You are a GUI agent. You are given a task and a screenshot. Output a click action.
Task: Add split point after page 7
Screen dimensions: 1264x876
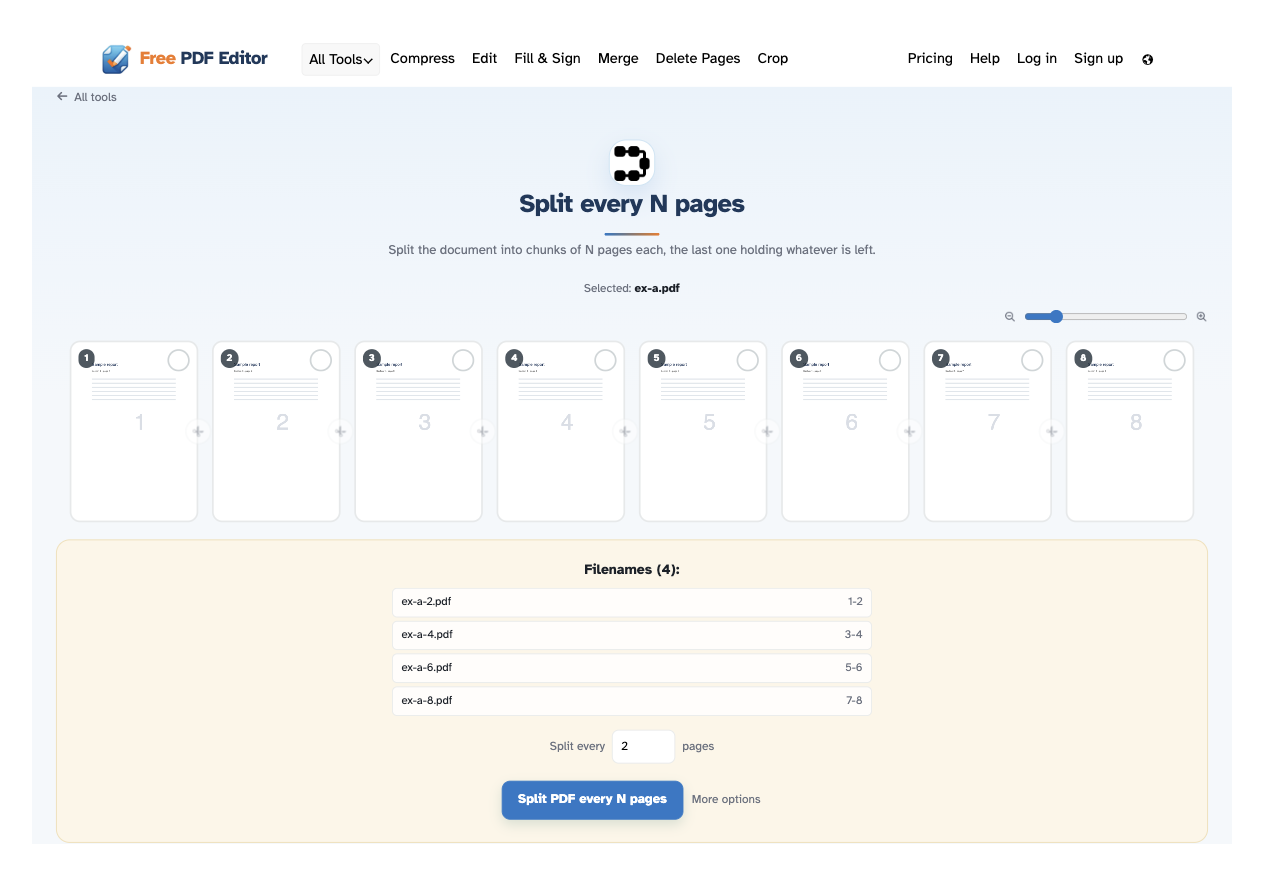point(1052,432)
